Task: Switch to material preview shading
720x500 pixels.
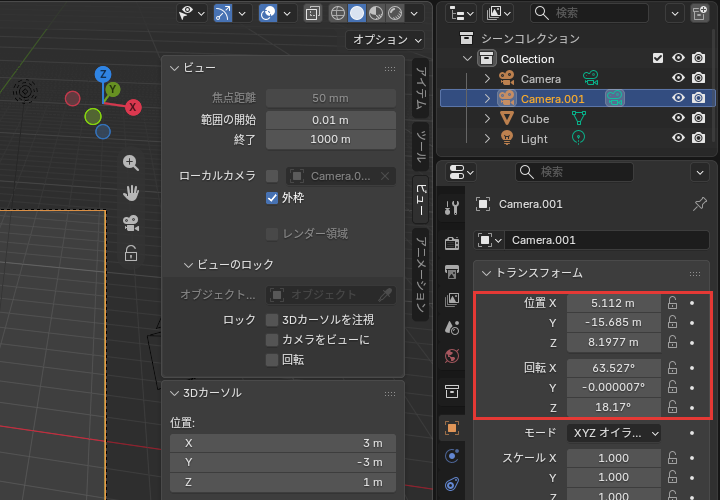Action: [376, 13]
